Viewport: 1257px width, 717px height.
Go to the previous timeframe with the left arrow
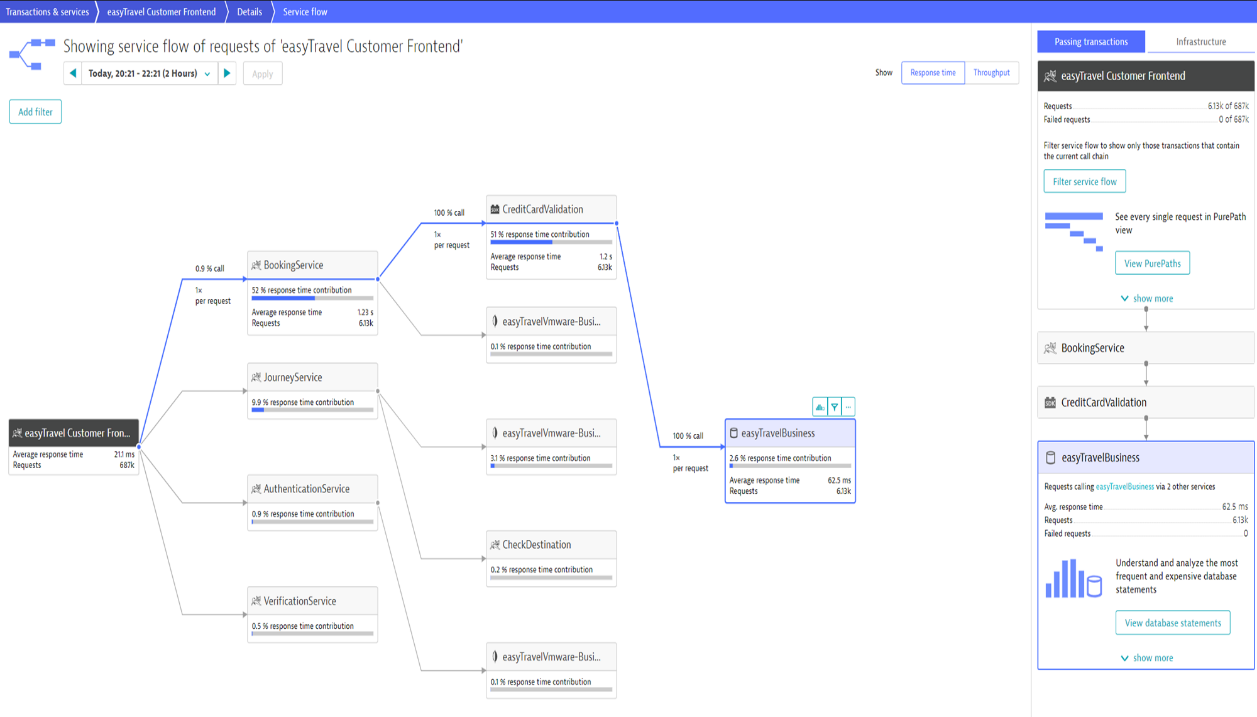73,73
